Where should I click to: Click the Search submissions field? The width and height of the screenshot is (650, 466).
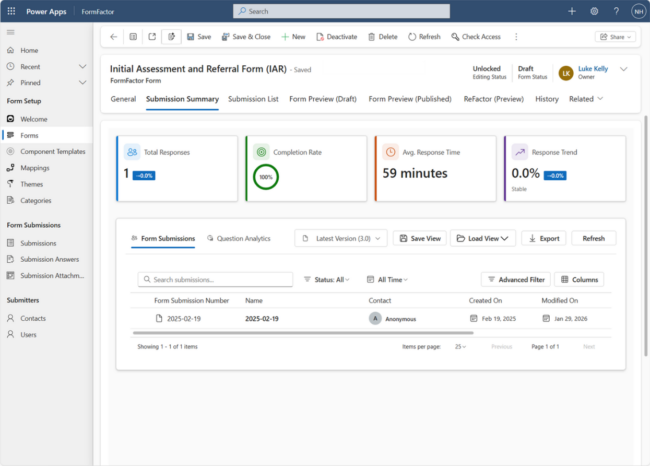(x=215, y=279)
